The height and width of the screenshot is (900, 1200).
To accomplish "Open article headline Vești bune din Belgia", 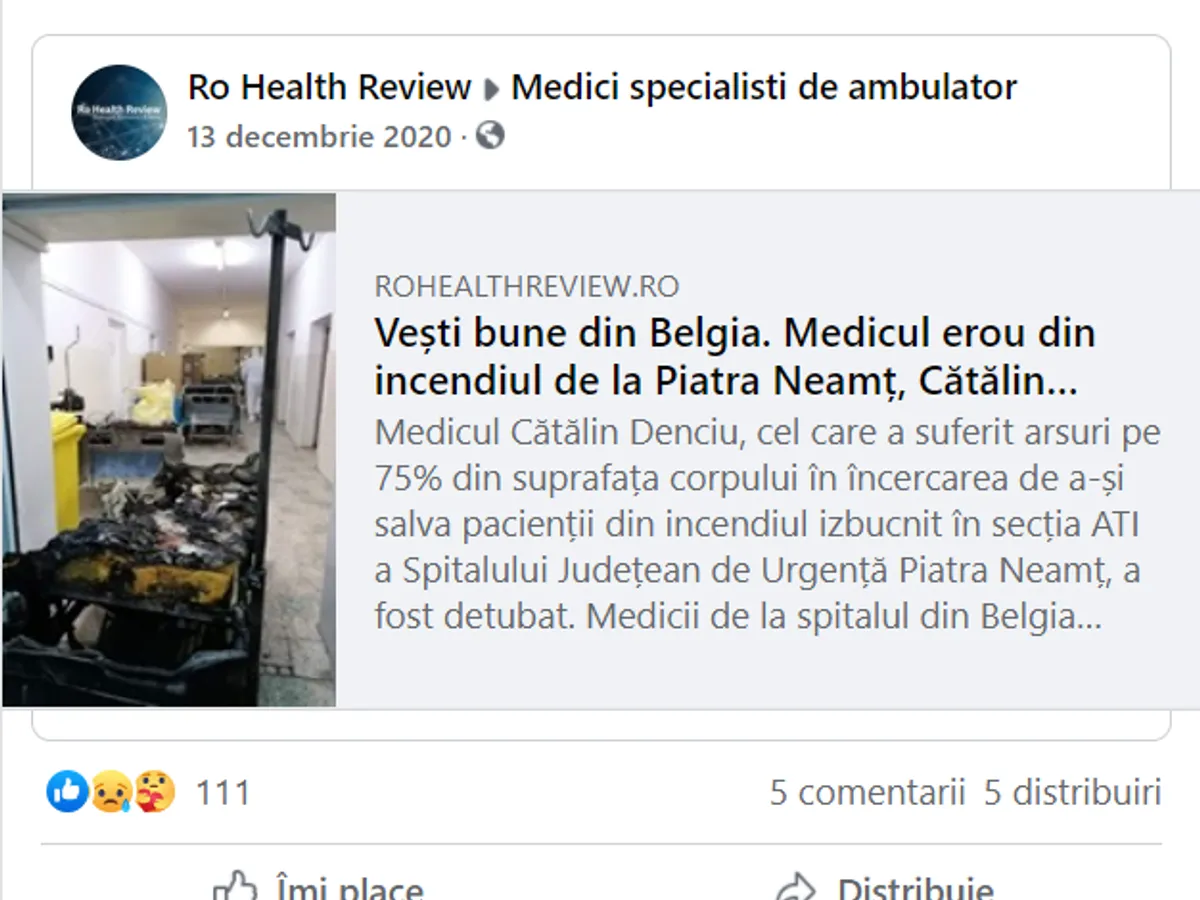I will tap(735, 356).
